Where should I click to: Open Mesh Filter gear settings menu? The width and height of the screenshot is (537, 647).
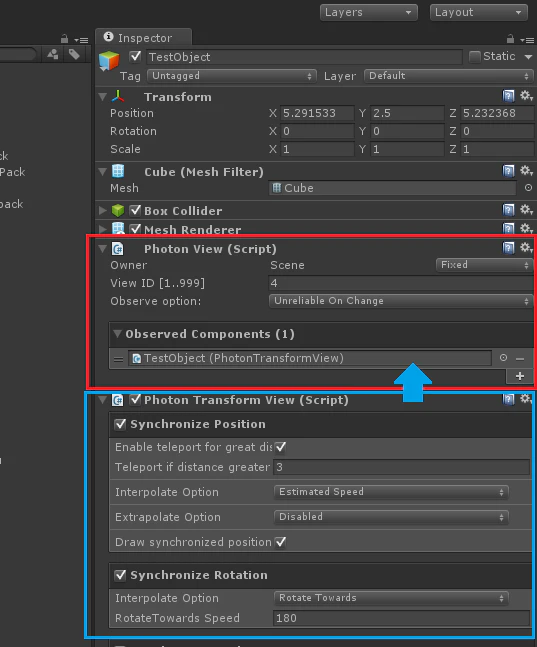coord(526,171)
